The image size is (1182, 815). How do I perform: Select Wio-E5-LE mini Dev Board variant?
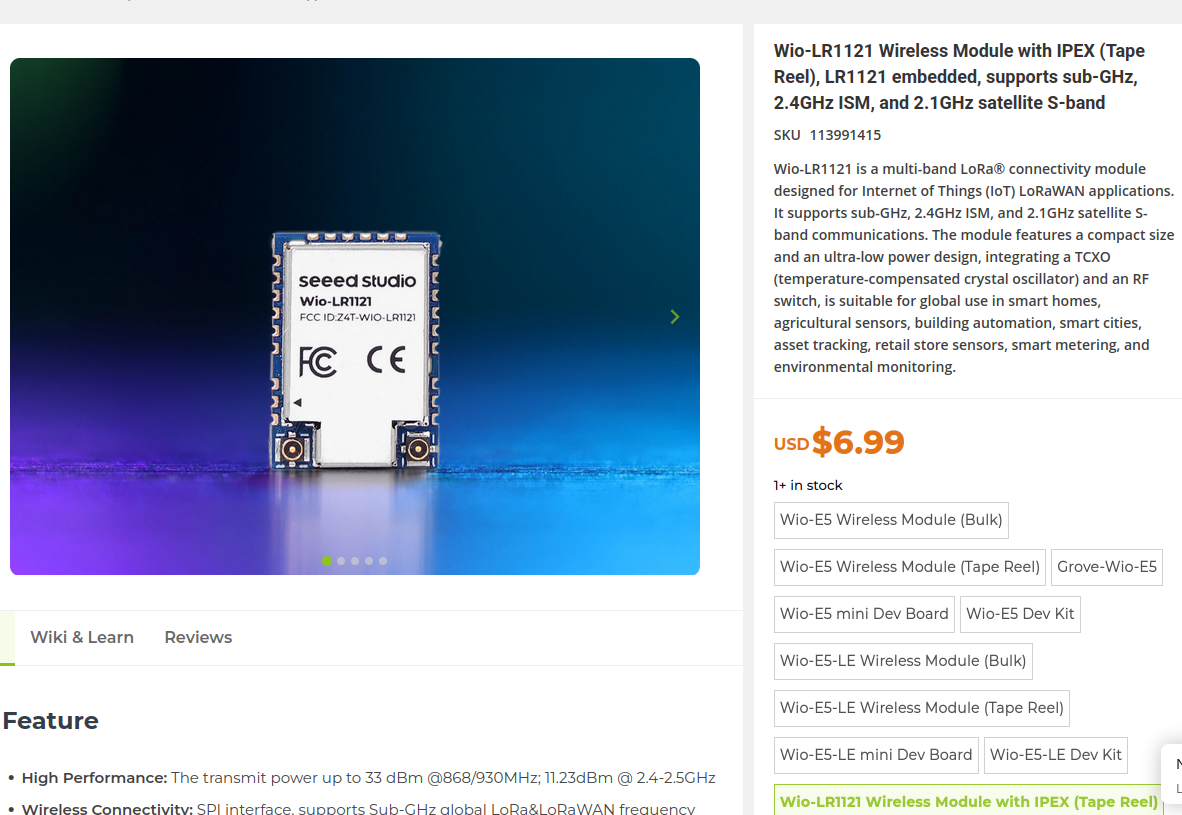pos(876,755)
